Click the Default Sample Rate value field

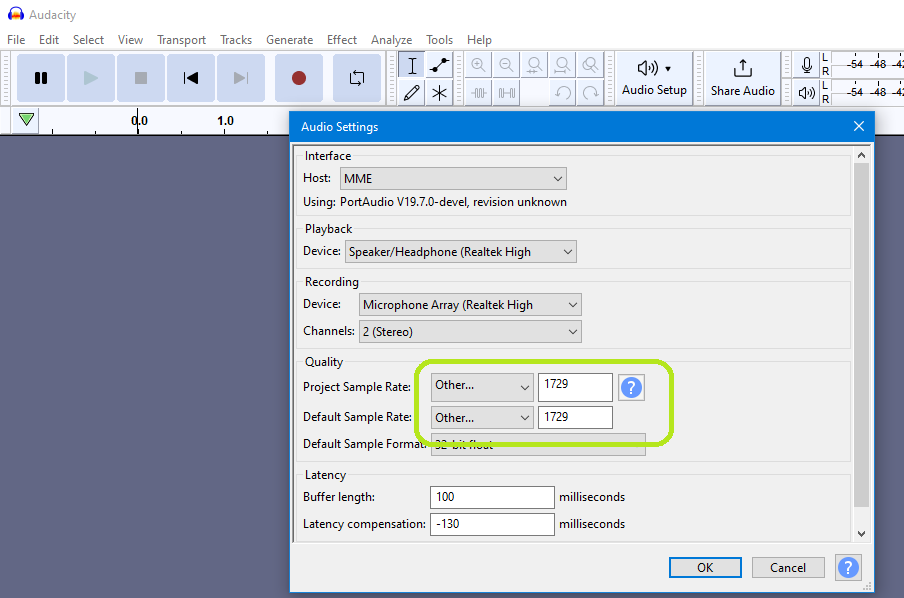tap(575, 418)
